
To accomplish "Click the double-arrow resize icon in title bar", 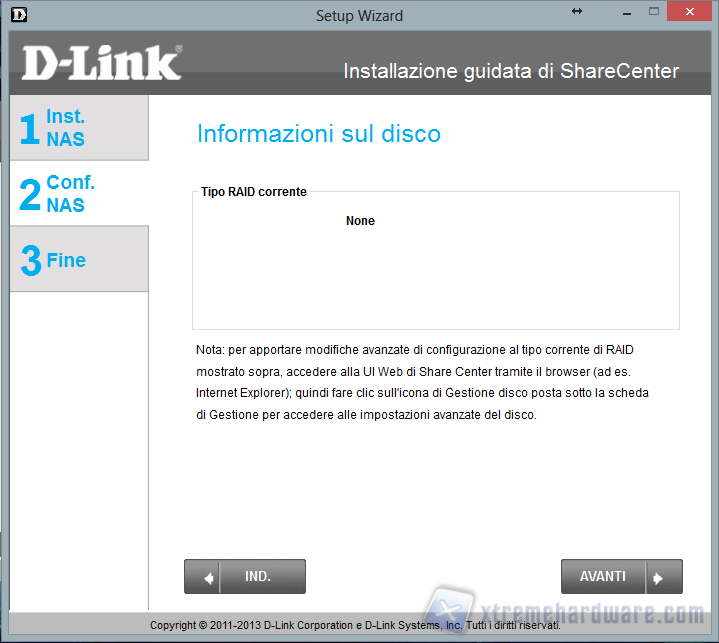I will 577,11.
